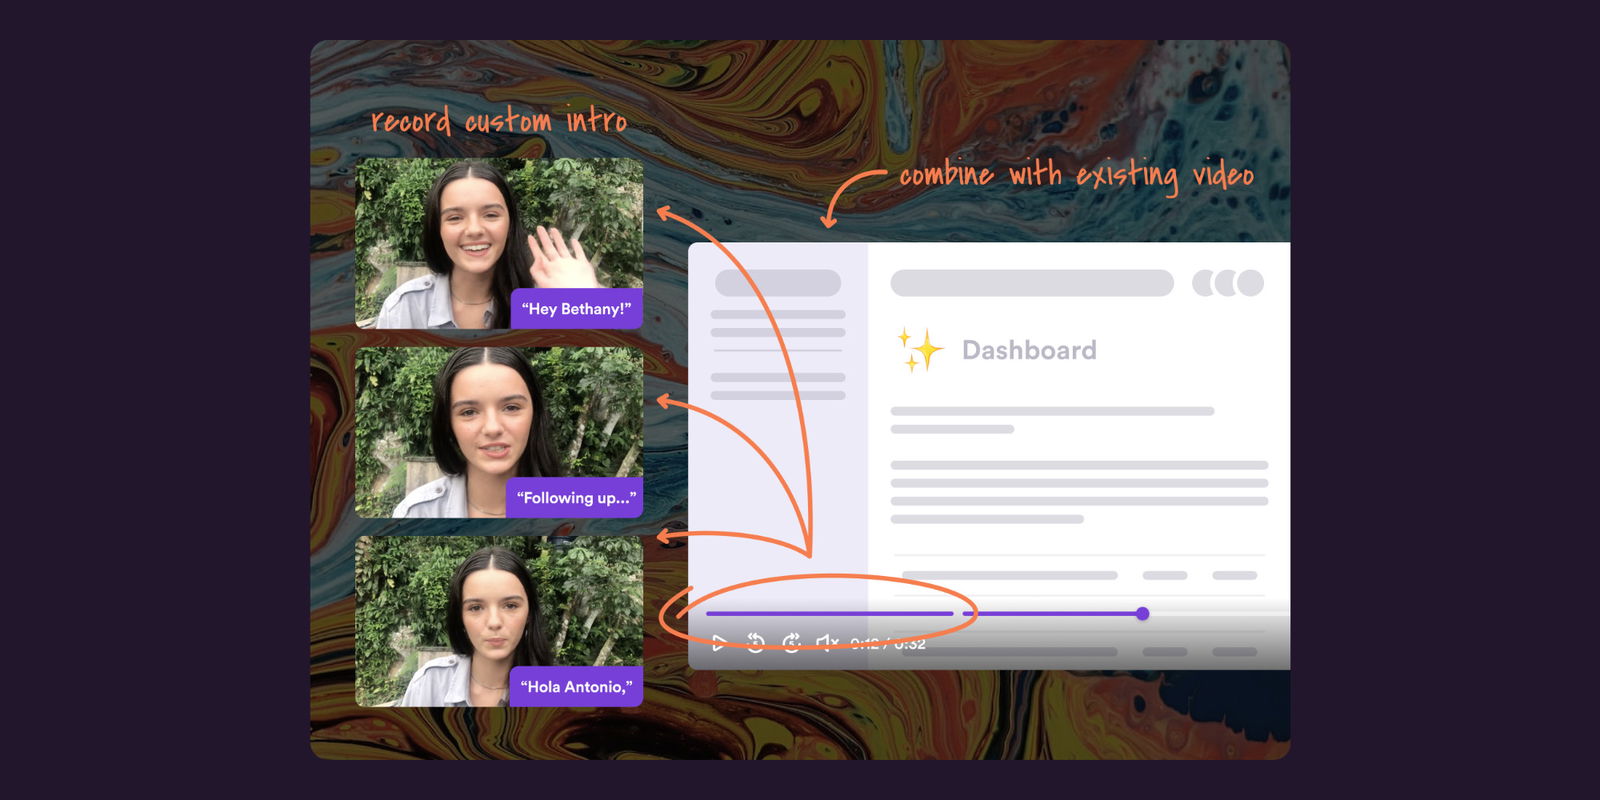Open the "Hey Bethany!" intro thumbnail
Image resolution: width=1600 pixels, height=800 pixels.
(x=499, y=243)
